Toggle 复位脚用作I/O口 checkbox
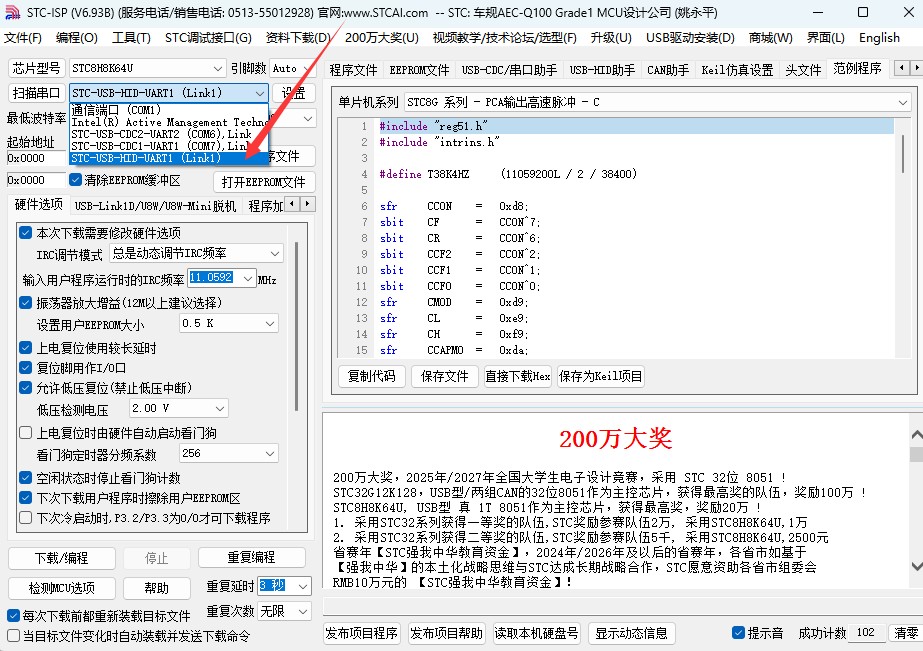Image resolution: width=923 pixels, height=651 pixels. pos(25,368)
